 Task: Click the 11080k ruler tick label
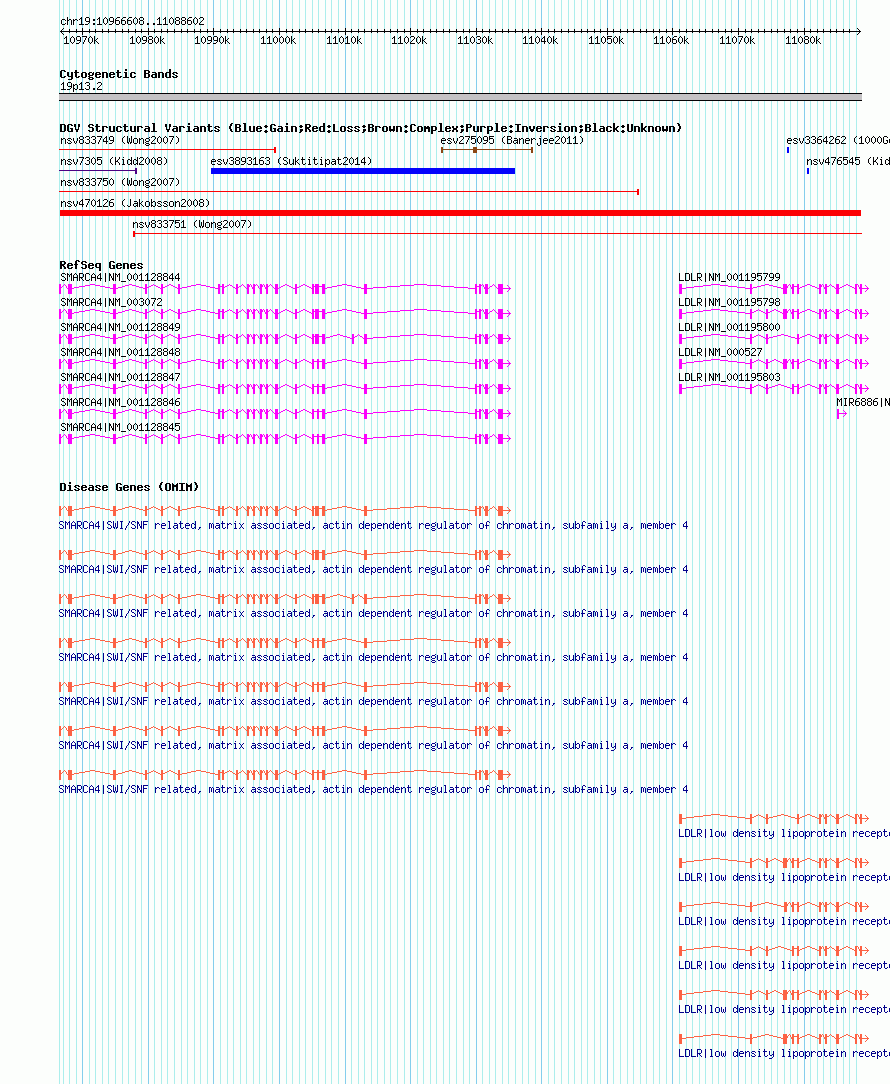pos(803,41)
